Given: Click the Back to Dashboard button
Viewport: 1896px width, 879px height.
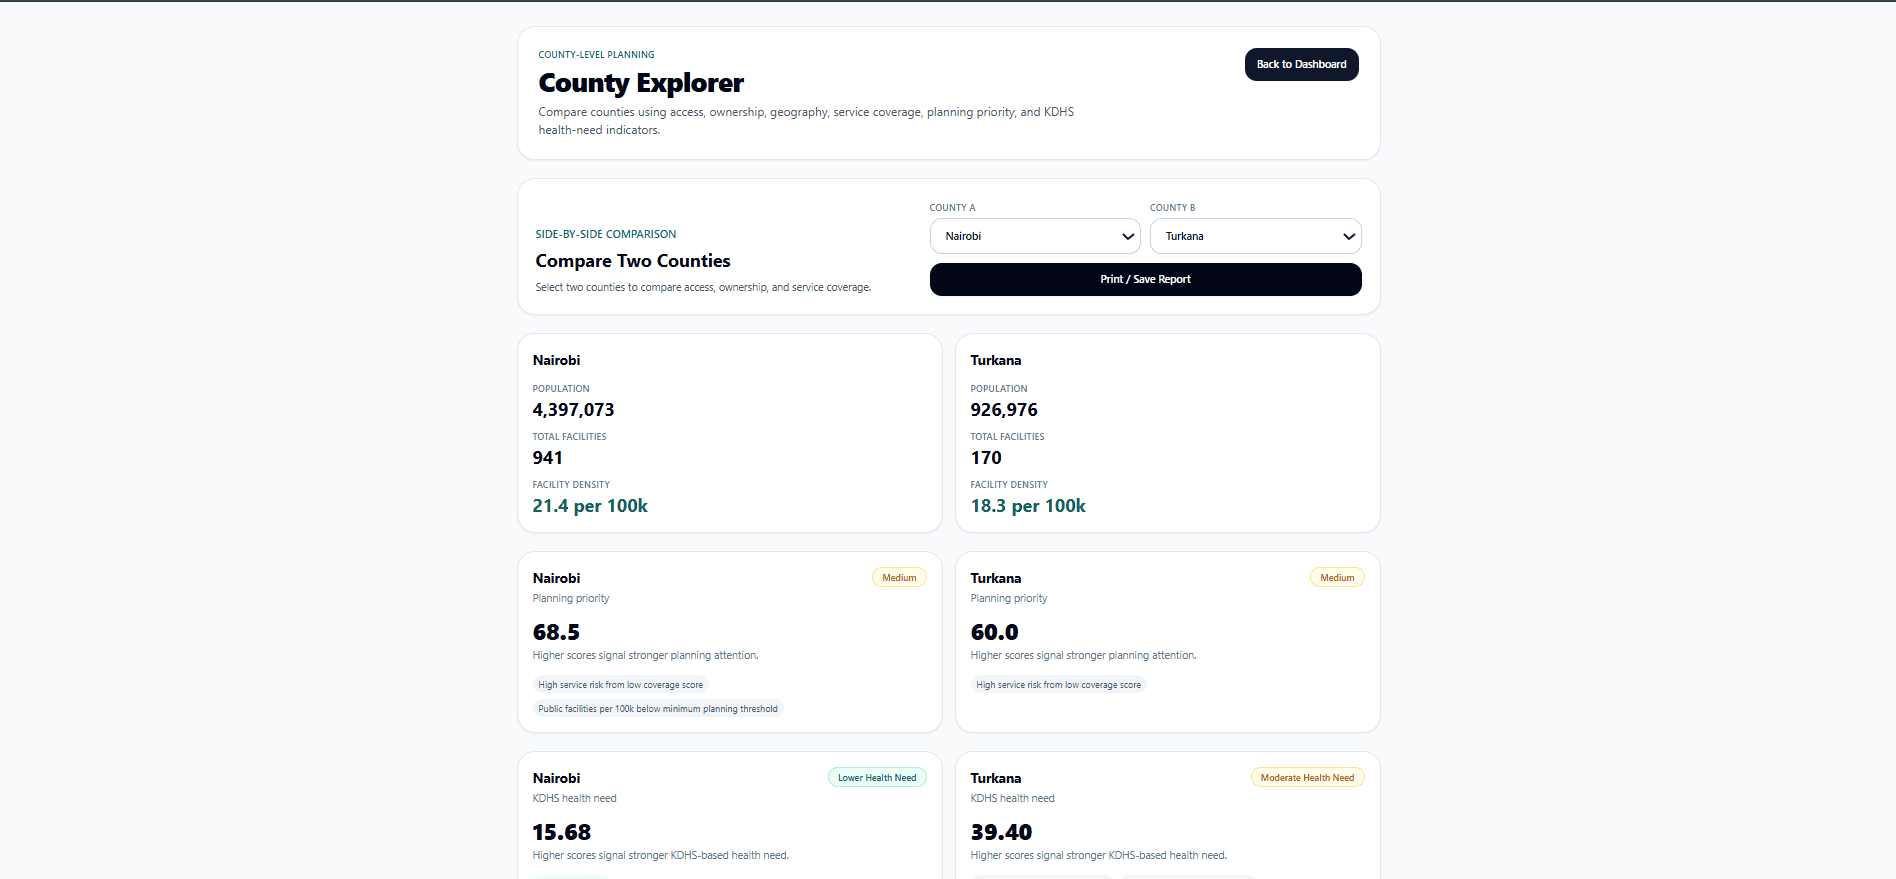Looking at the screenshot, I should [1301, 64].
